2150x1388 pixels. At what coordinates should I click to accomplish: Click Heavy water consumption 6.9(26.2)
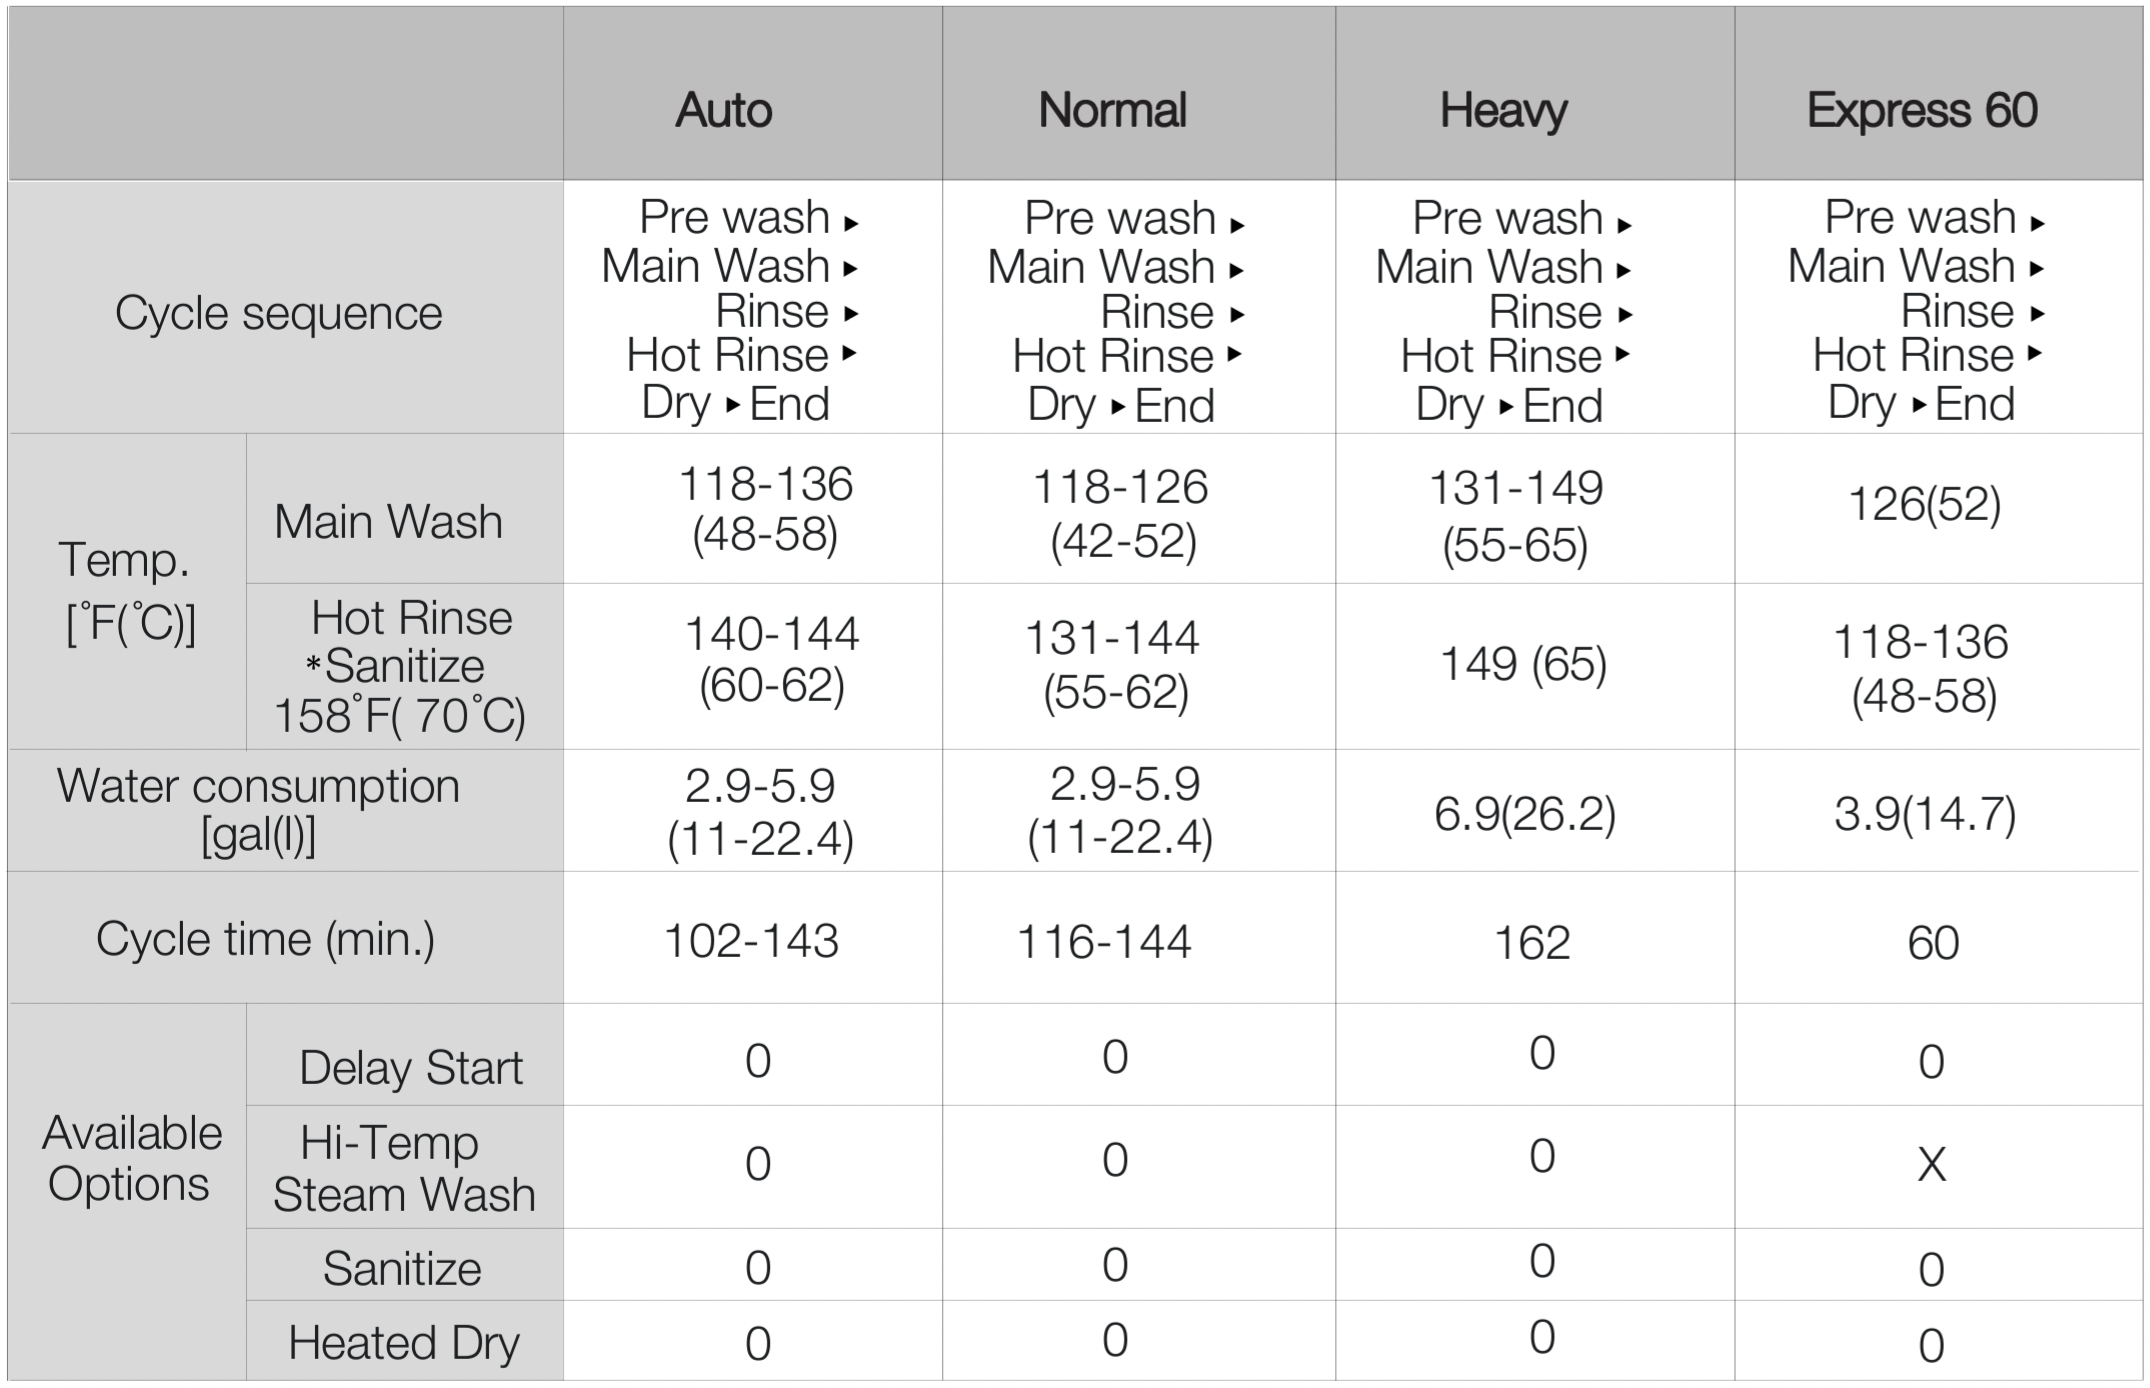(1524, 813)
